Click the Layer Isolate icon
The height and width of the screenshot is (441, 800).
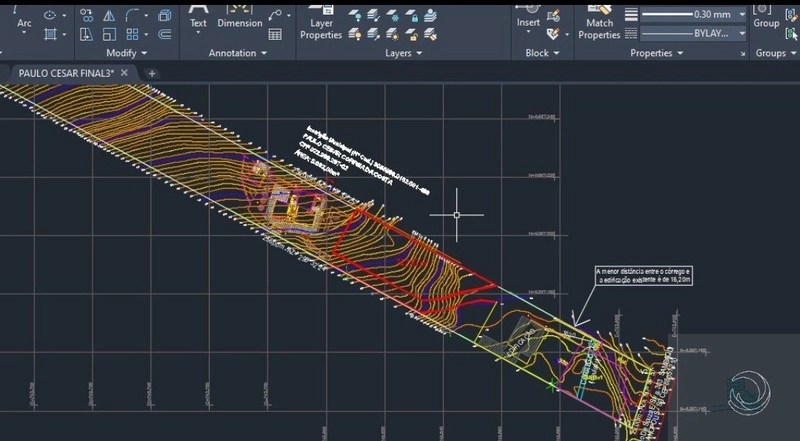pyautogui.click(x=374, y=16)
